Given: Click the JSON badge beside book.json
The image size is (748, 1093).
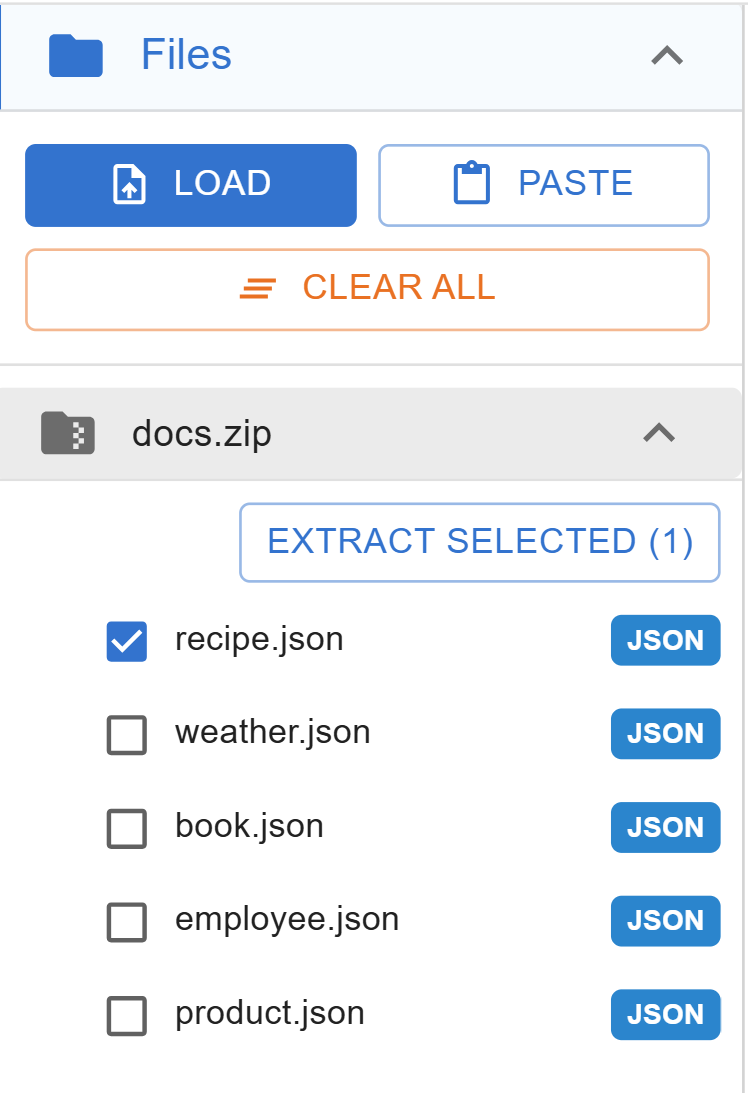Looking at the screenshot, I should [x=665, y=827].
